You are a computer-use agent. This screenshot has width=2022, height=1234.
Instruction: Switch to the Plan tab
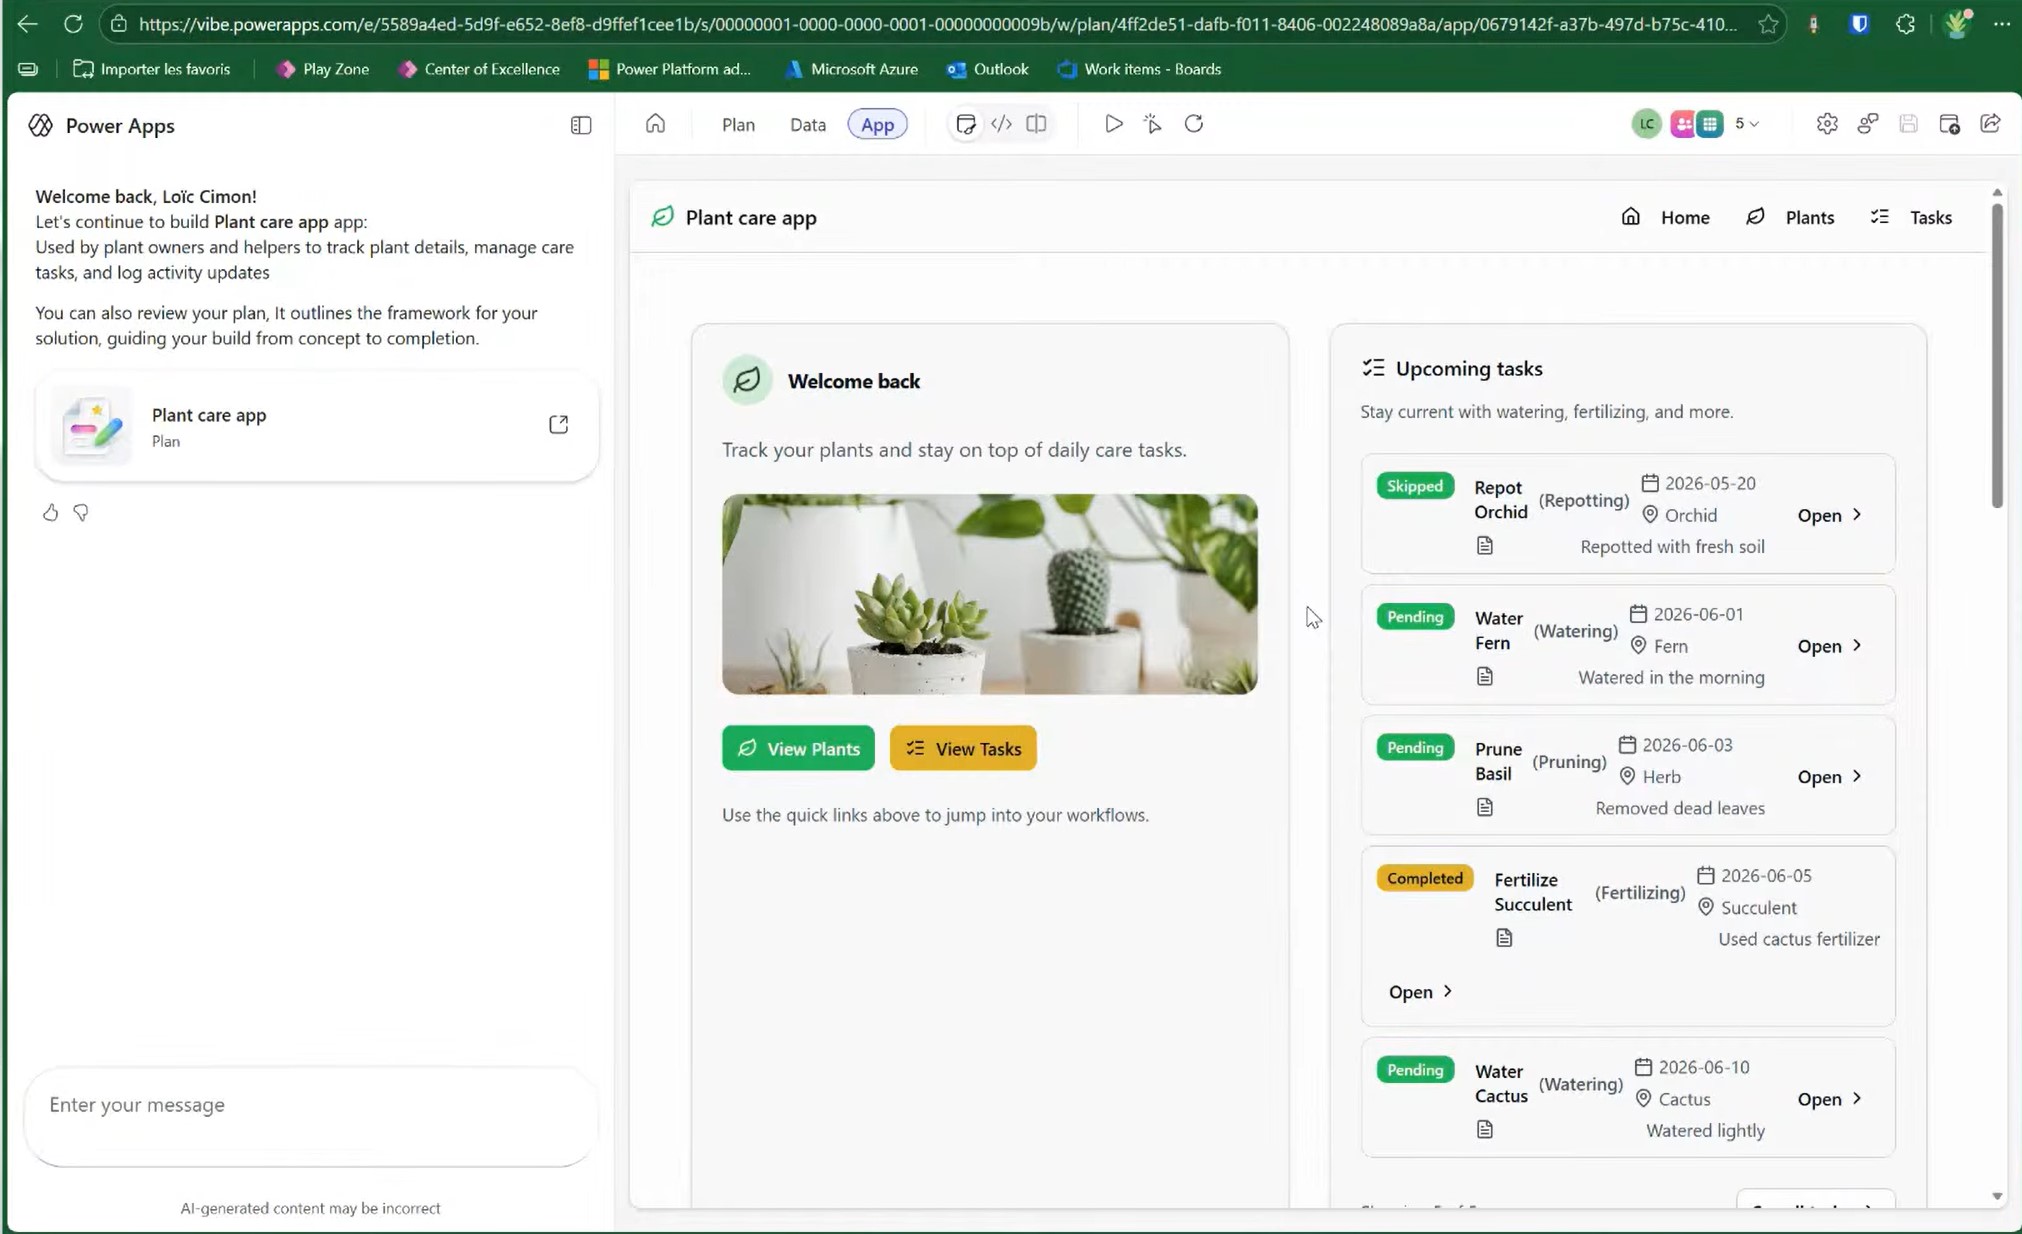[738, 124]
